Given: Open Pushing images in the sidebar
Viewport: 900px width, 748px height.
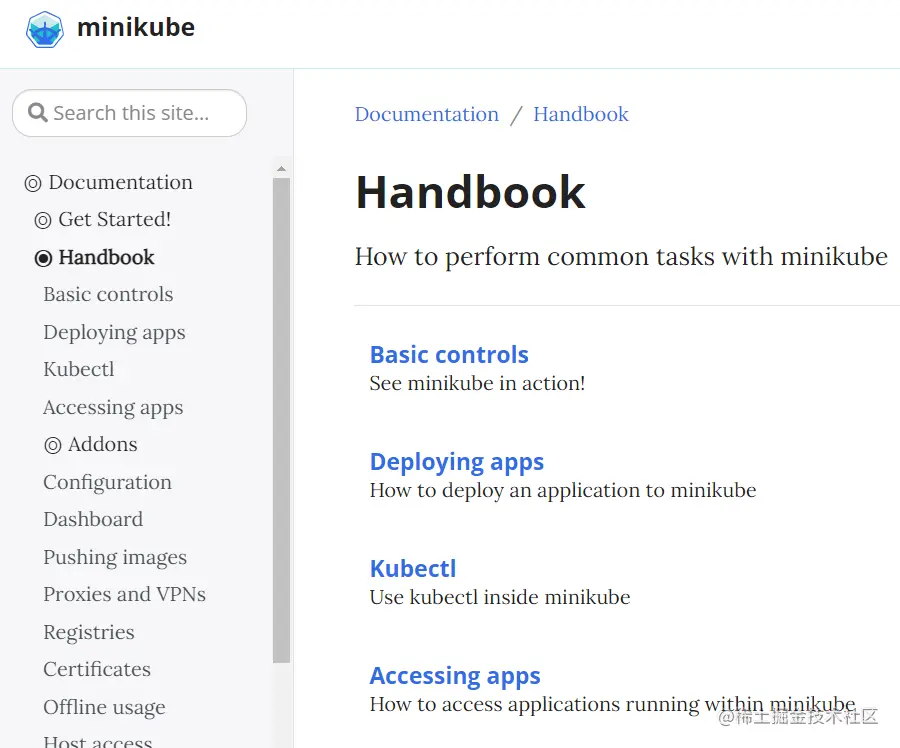Looking at the screenshot, I should pos(115,557).
